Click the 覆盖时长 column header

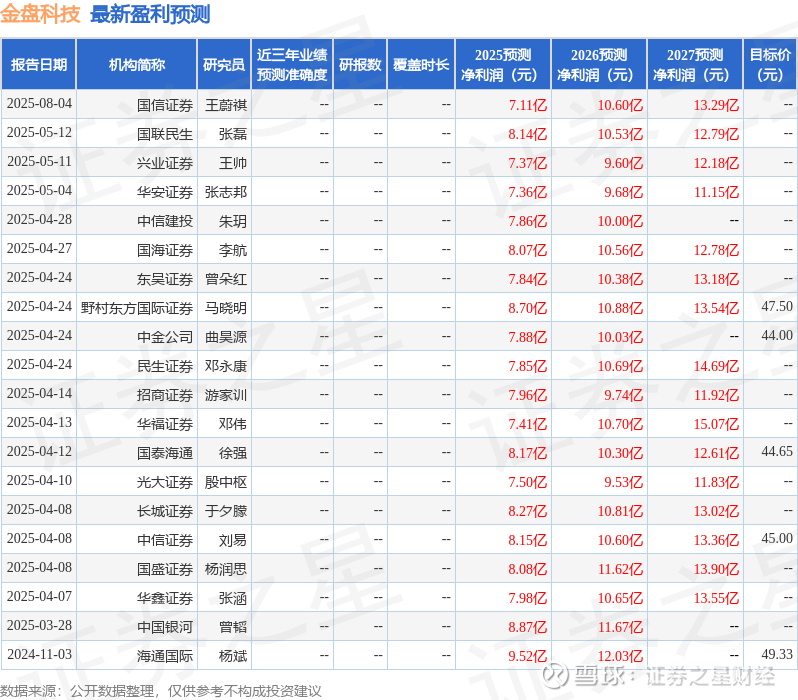[x=421, y=64]
